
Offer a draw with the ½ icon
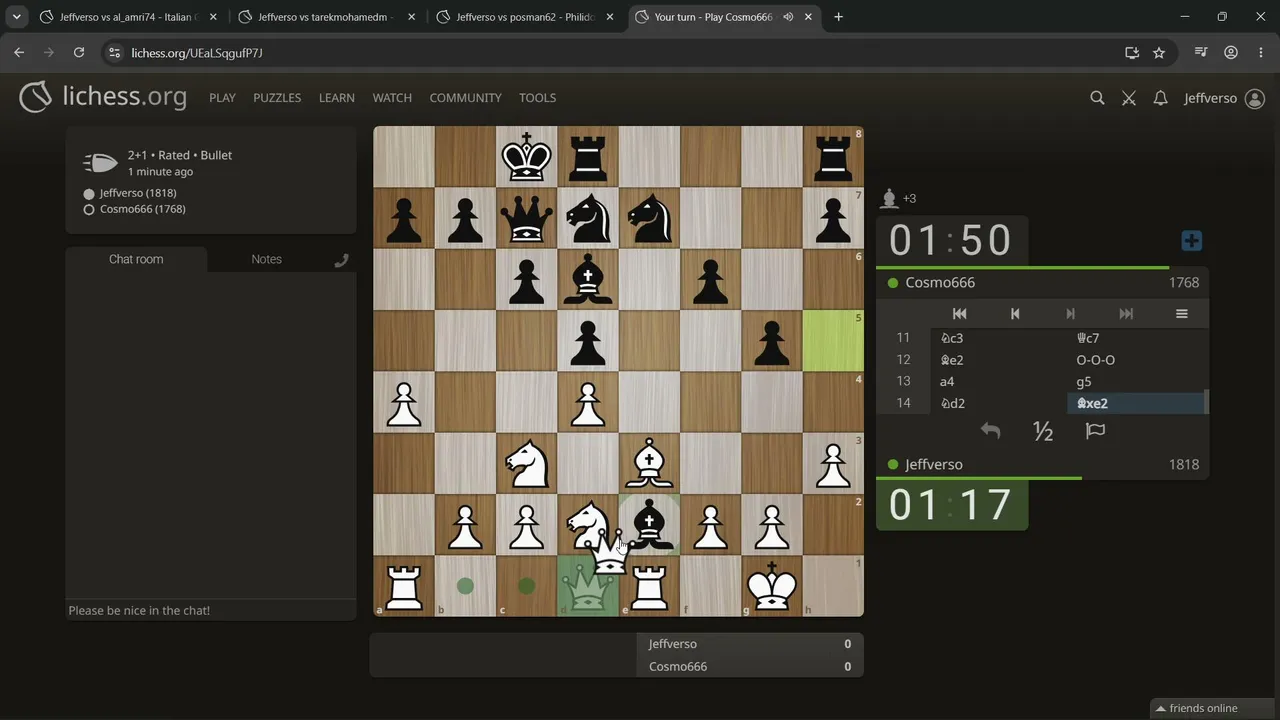pos(1043,431)
